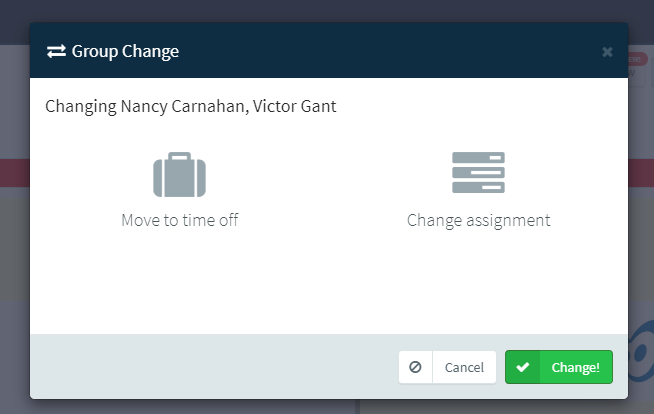Click the ban circle icon beside Cancel
This screenshot has width=654, height=414.
[415, 367]
